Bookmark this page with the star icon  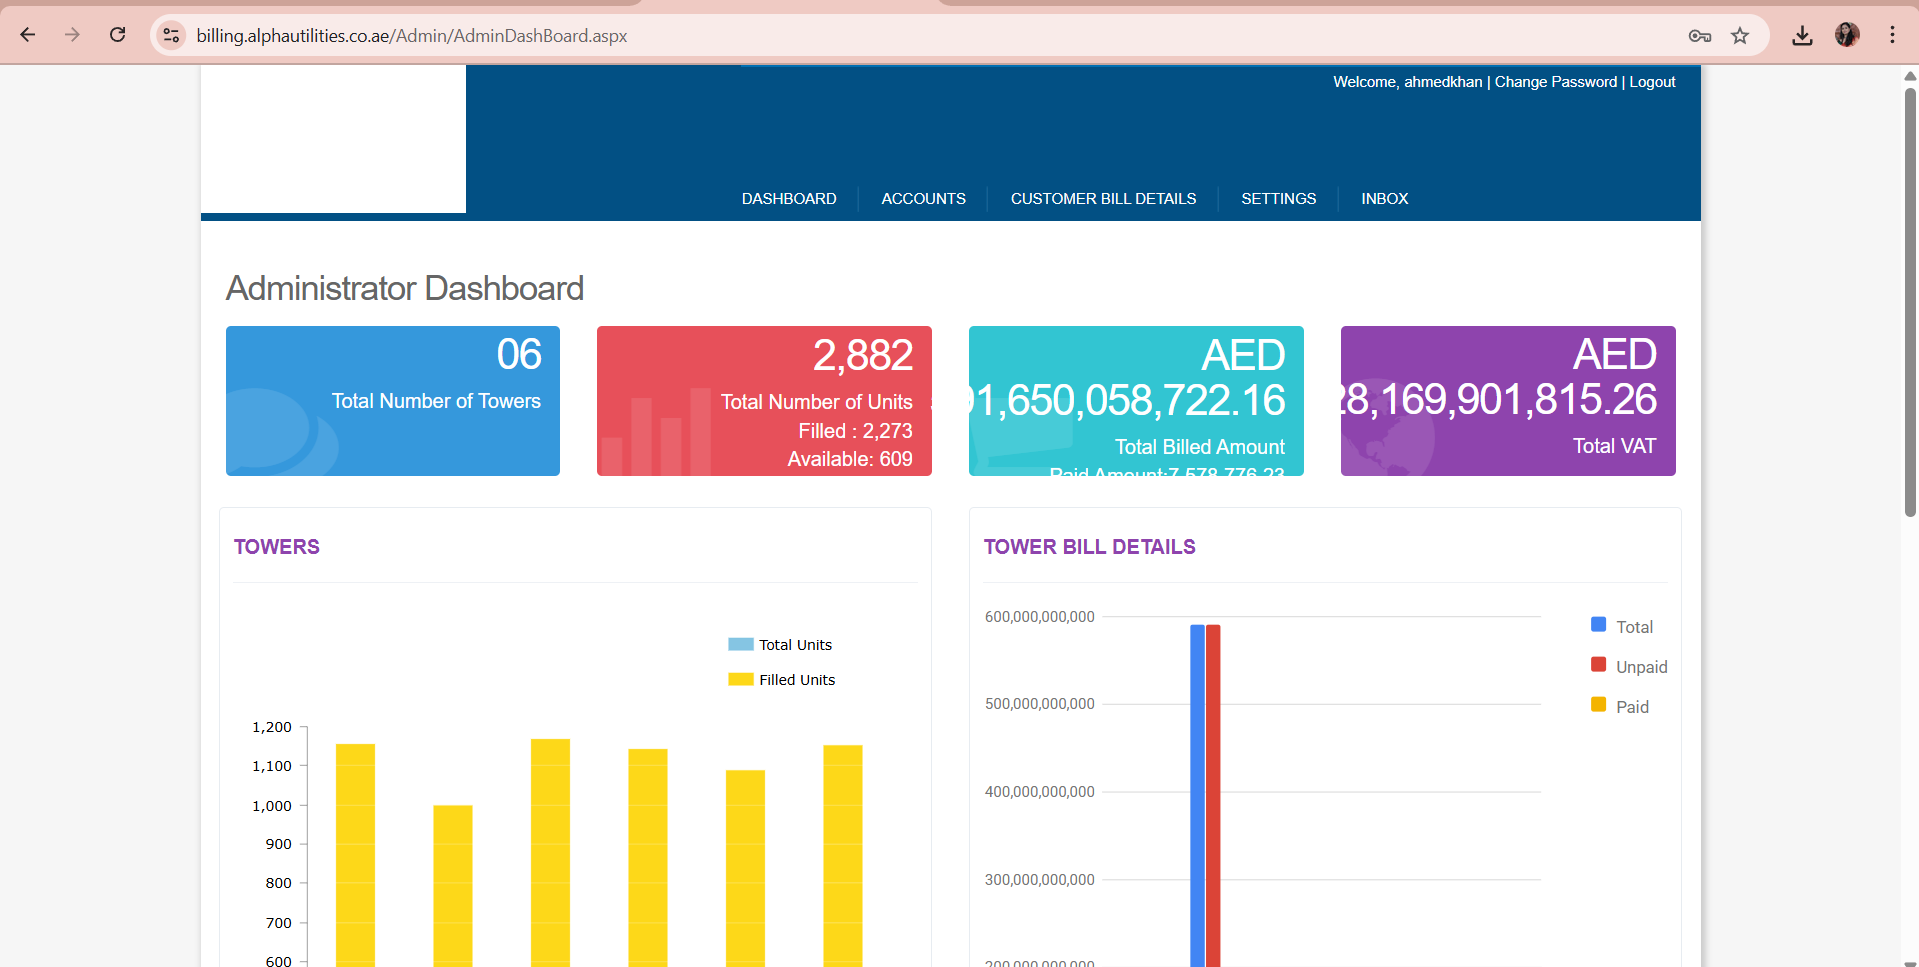click(1740, 36)
